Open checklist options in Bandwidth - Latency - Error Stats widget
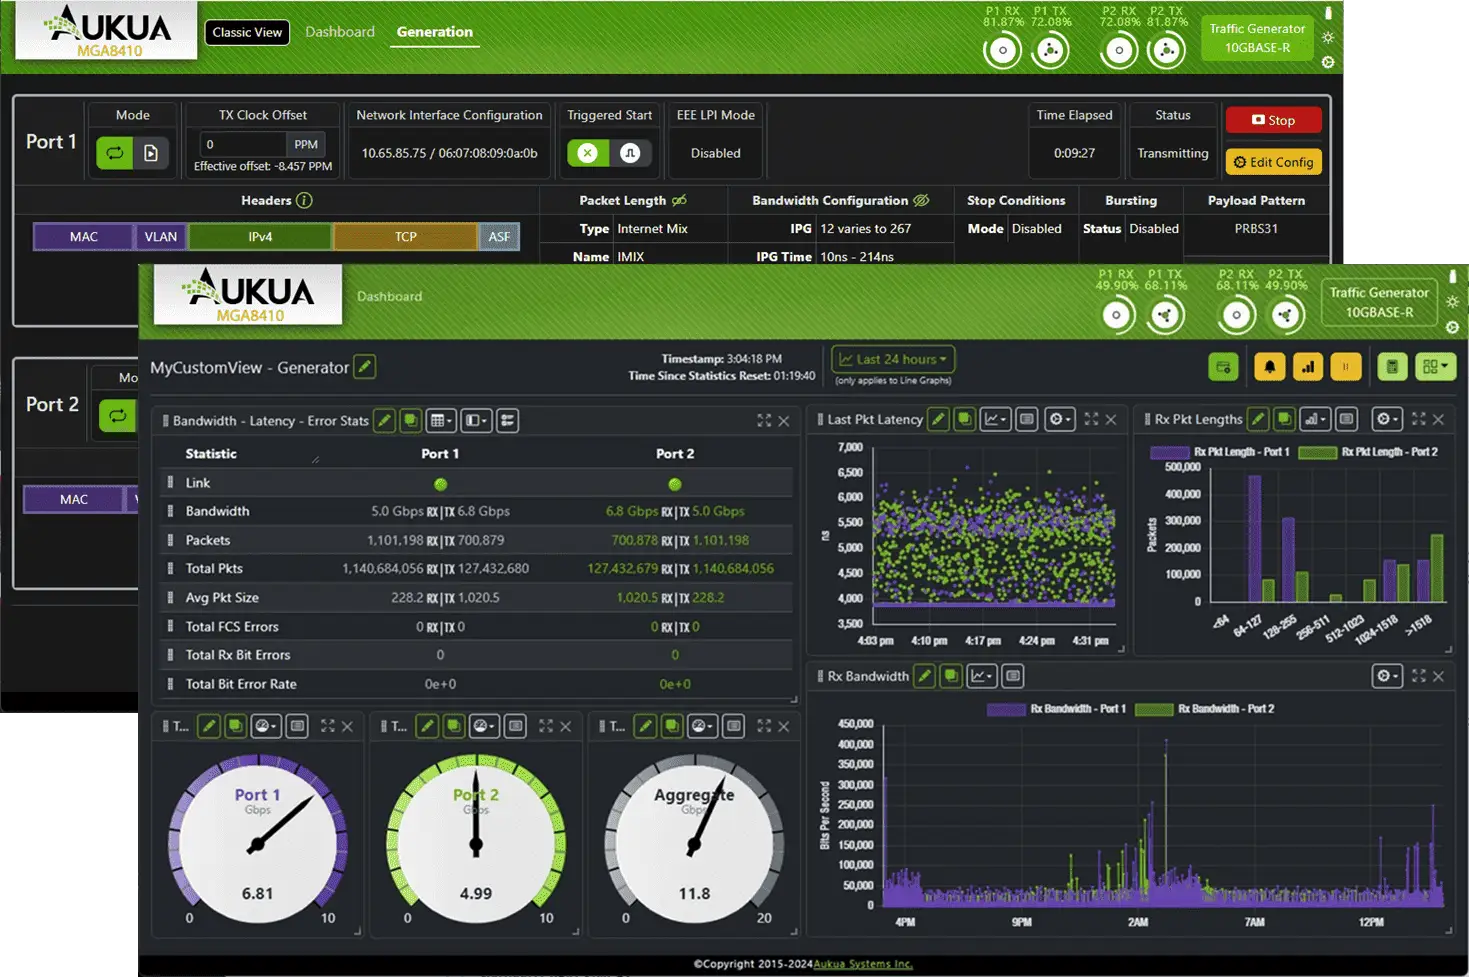 tap(508, 420)
